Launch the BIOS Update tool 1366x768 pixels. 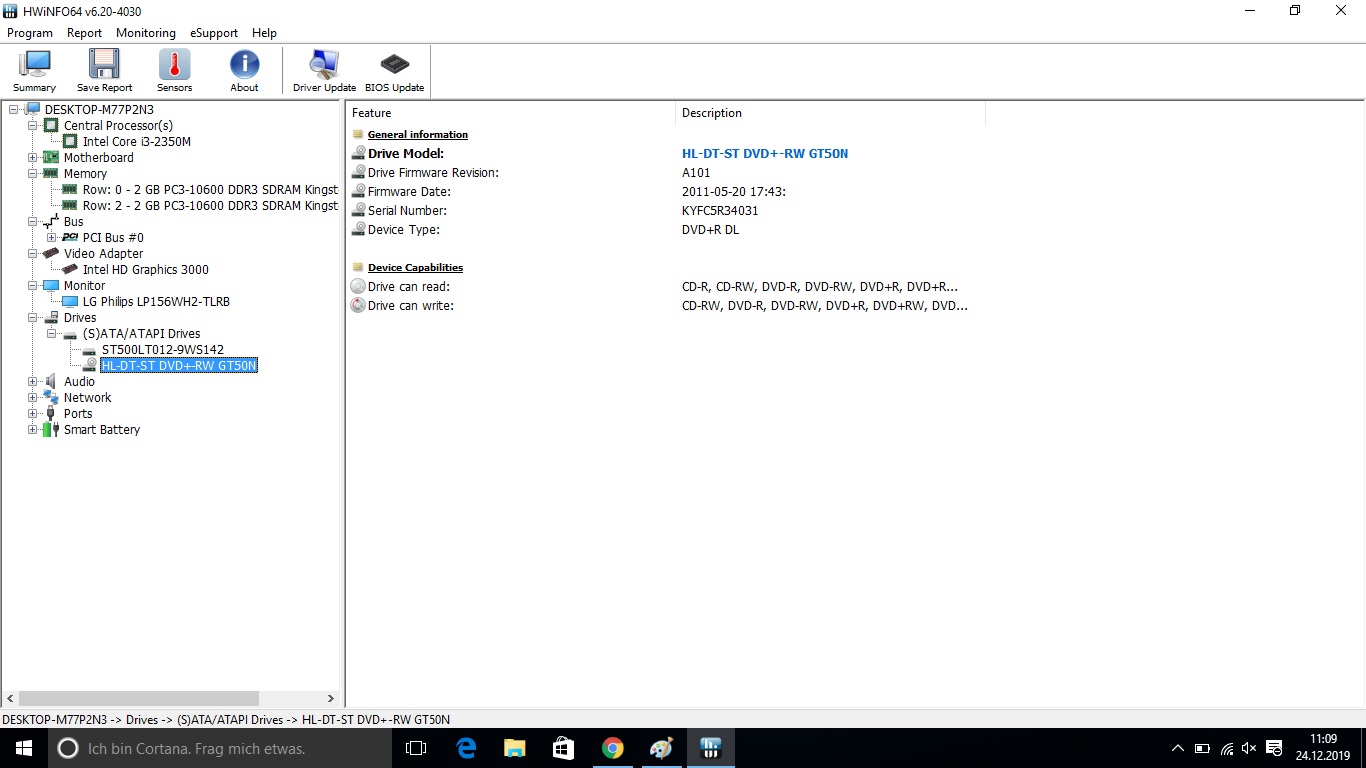coord(394,70)
